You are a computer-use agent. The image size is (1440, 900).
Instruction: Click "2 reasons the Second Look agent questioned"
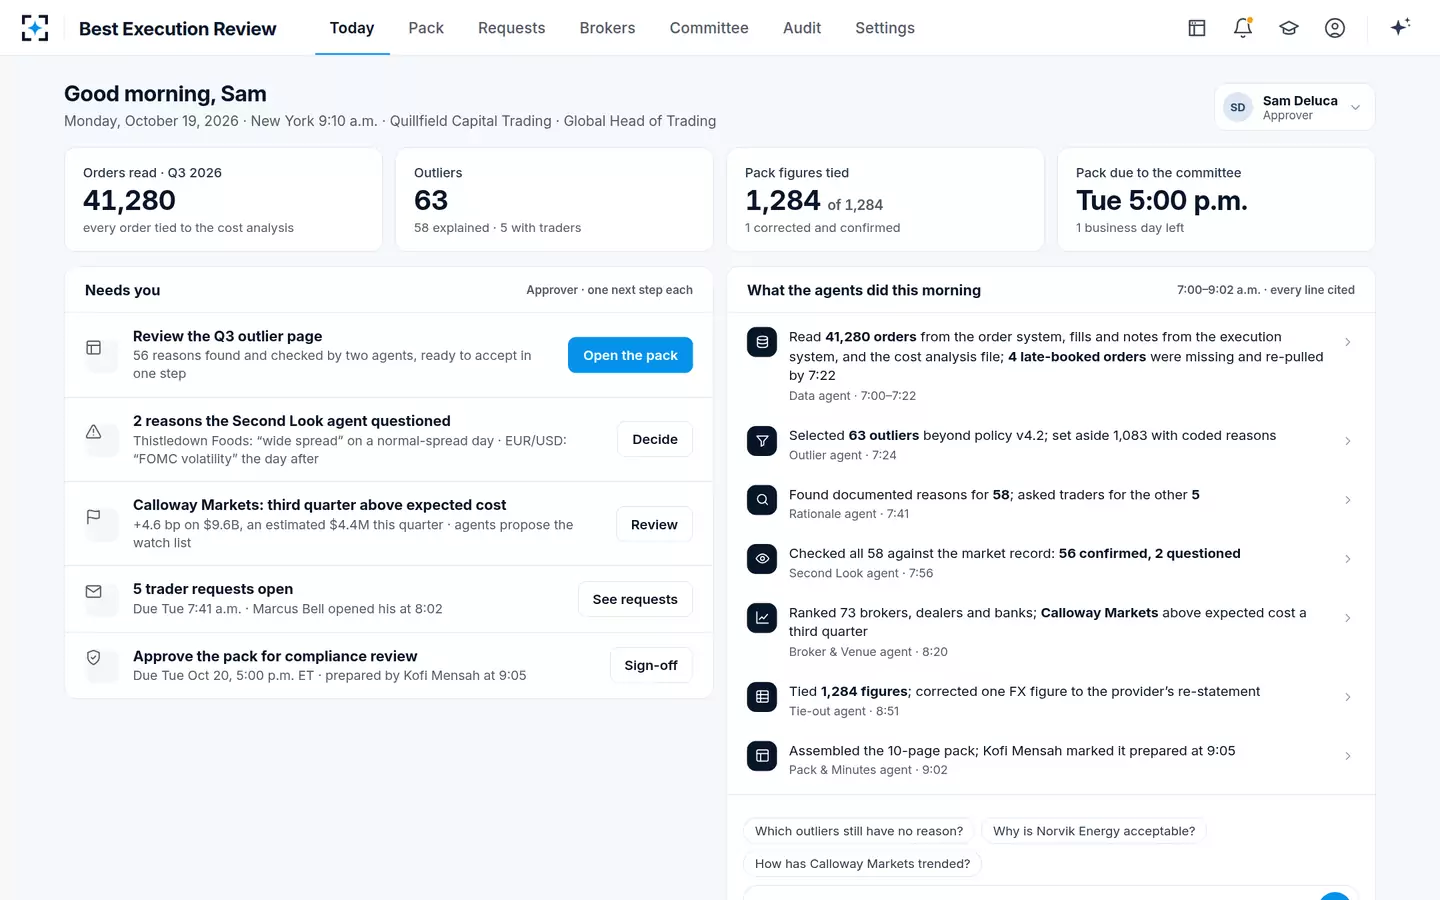pyautogui.click(x=292, y=421)
